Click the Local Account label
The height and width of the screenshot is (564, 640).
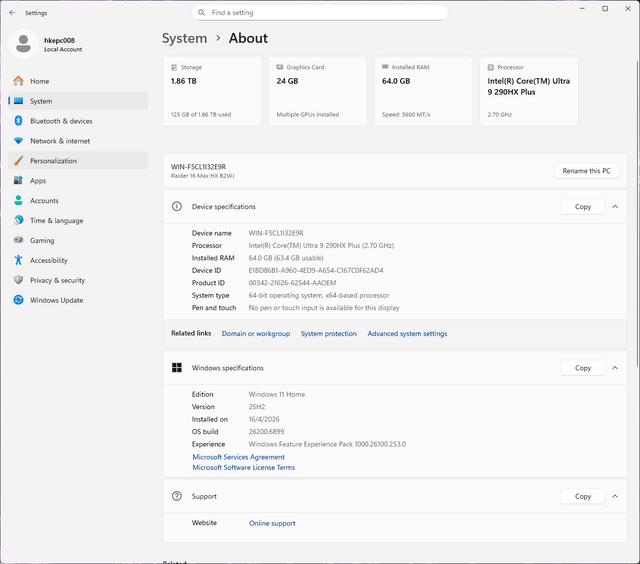coord(63,49)
